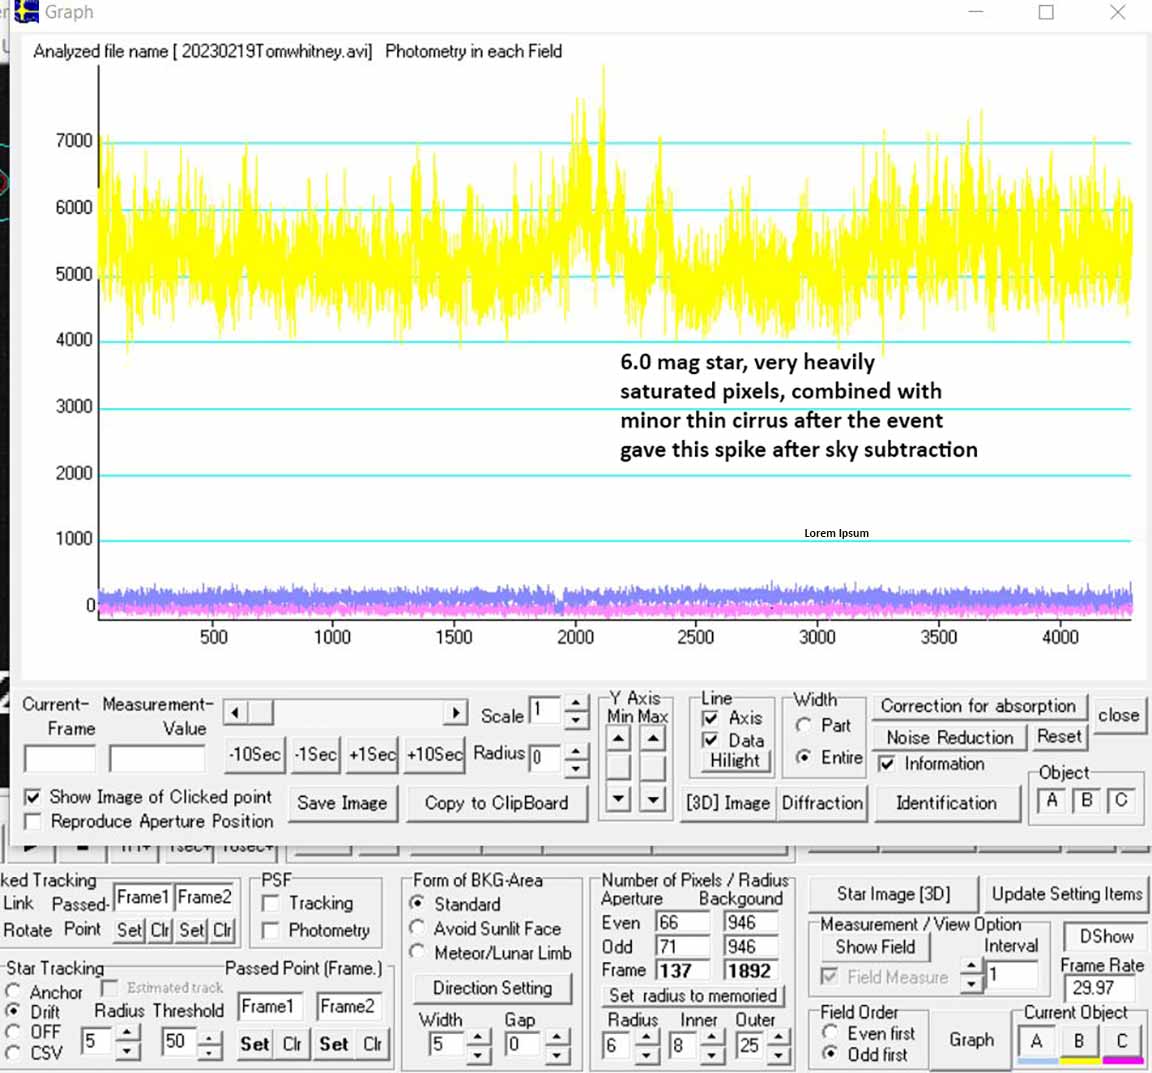1152x1073 pixels.
Task: Open the DShow settings
Action: pos(1106,936)
